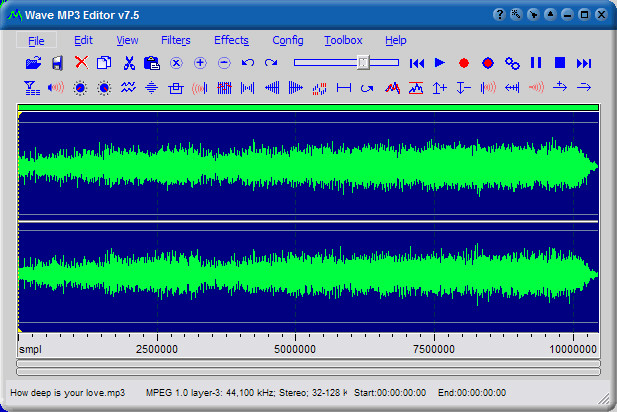
Task: Click the ruler at the 2500000 sample mark
Action: tap(157, 349)
